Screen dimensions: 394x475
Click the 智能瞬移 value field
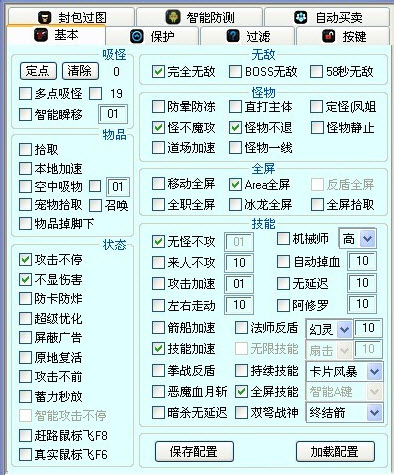tap(113, 114)
